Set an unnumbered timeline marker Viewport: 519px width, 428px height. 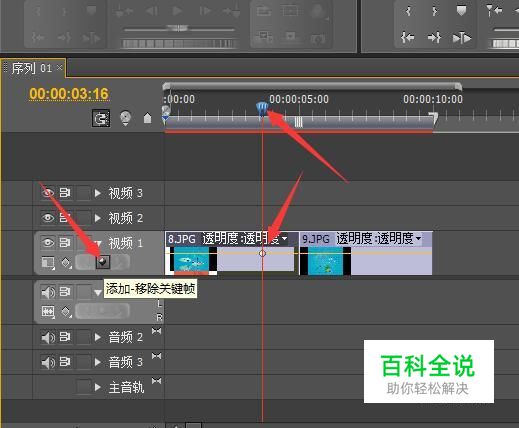pos(147,118)
